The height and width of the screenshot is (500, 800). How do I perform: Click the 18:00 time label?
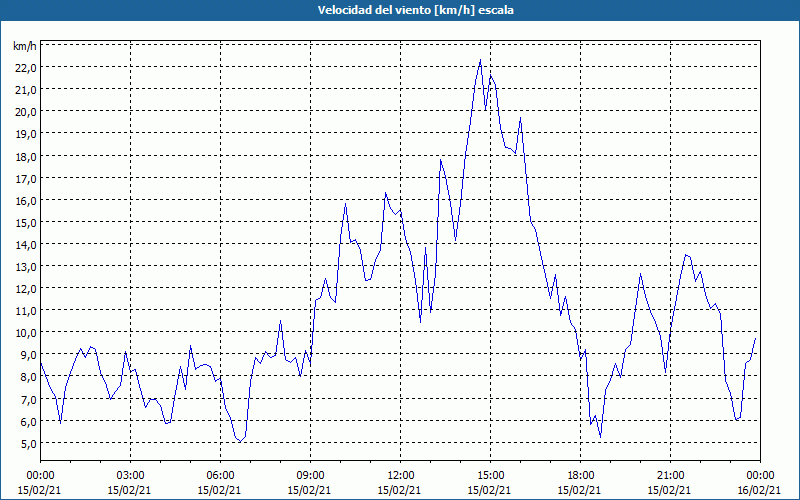581,476
